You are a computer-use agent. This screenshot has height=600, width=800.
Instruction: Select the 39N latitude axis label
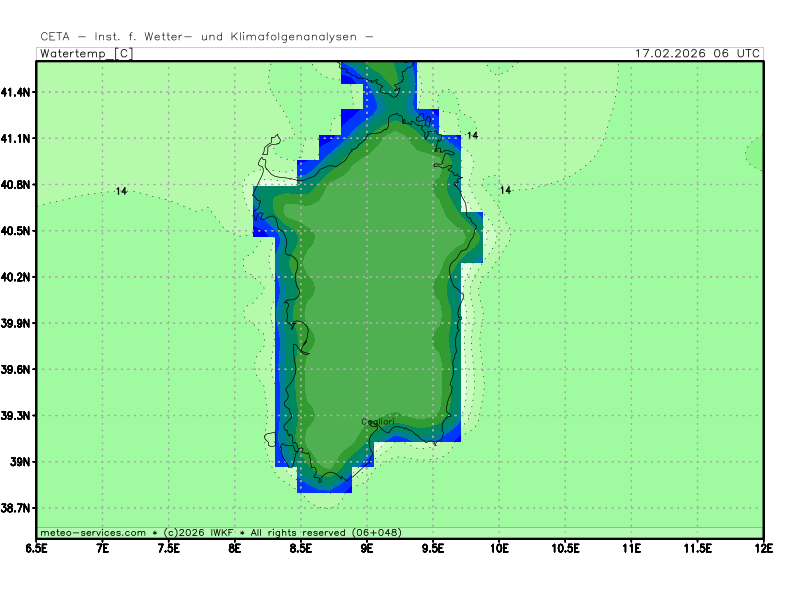click(x=22, y=462)
